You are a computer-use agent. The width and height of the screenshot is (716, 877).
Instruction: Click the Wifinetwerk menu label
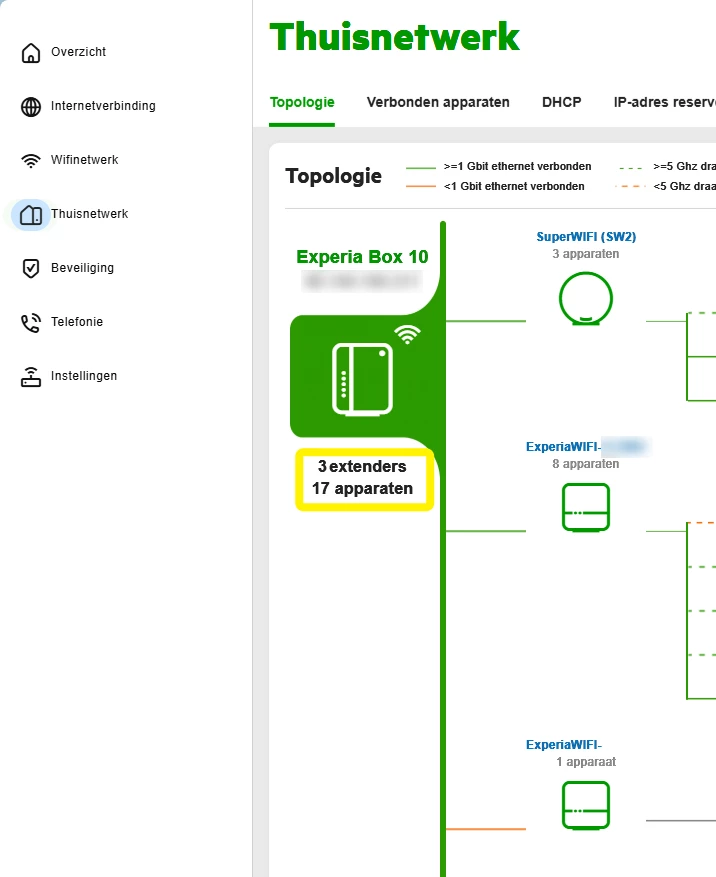[84, 160]
